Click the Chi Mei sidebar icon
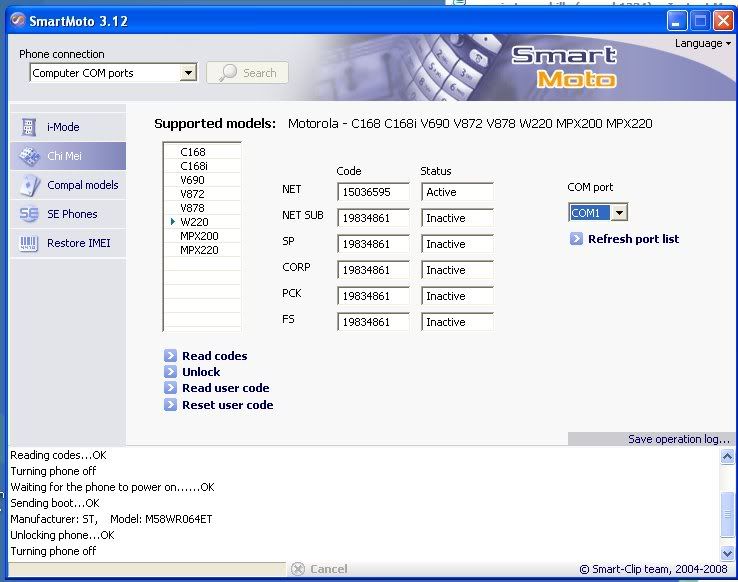 click(x=30, y=156)
